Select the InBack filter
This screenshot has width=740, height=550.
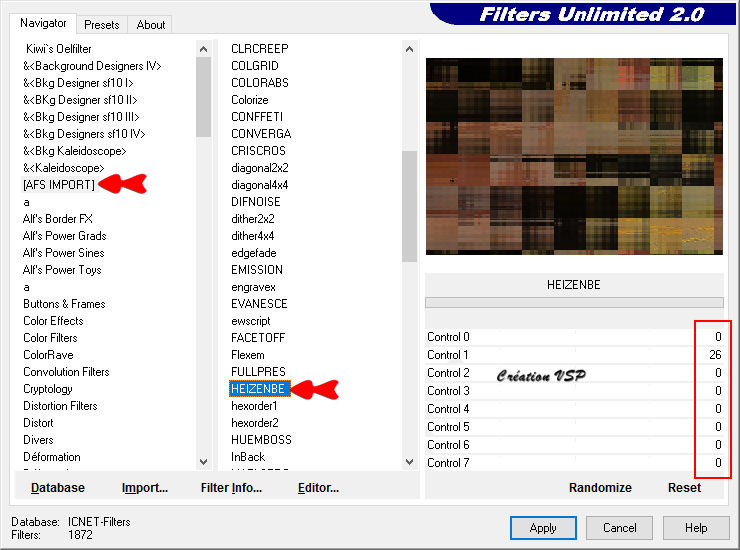click(x=248, y=457)
